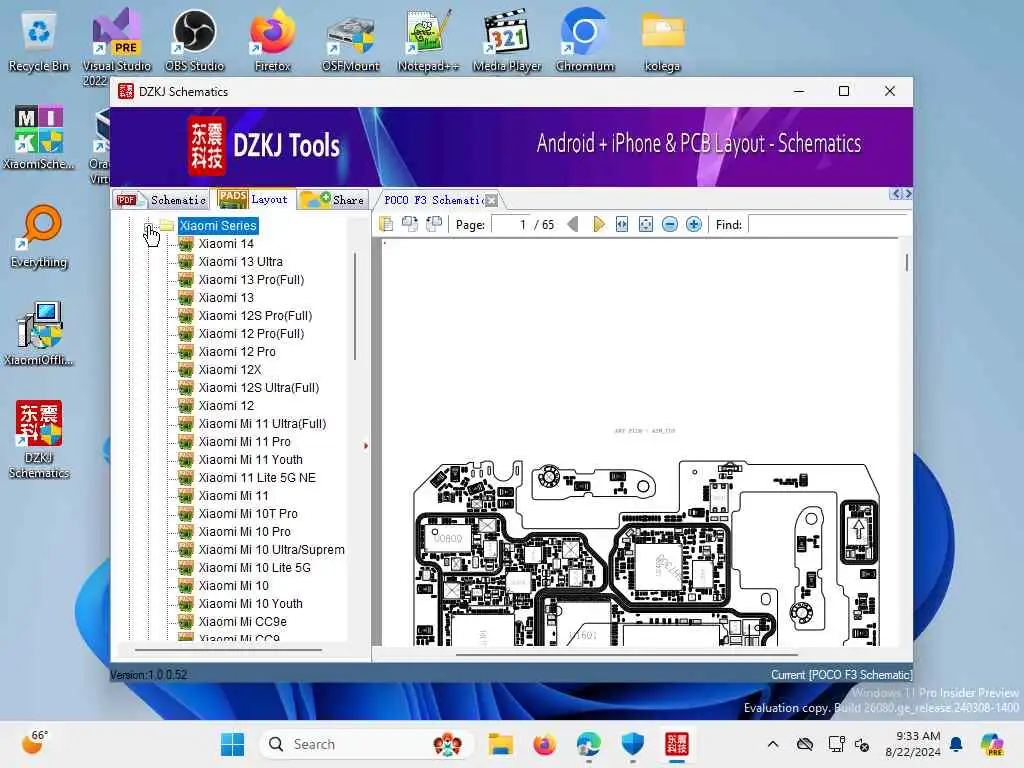1024x768 pixels.
Task: Open the Windows Start menu
Action: (x=232, y=744)
